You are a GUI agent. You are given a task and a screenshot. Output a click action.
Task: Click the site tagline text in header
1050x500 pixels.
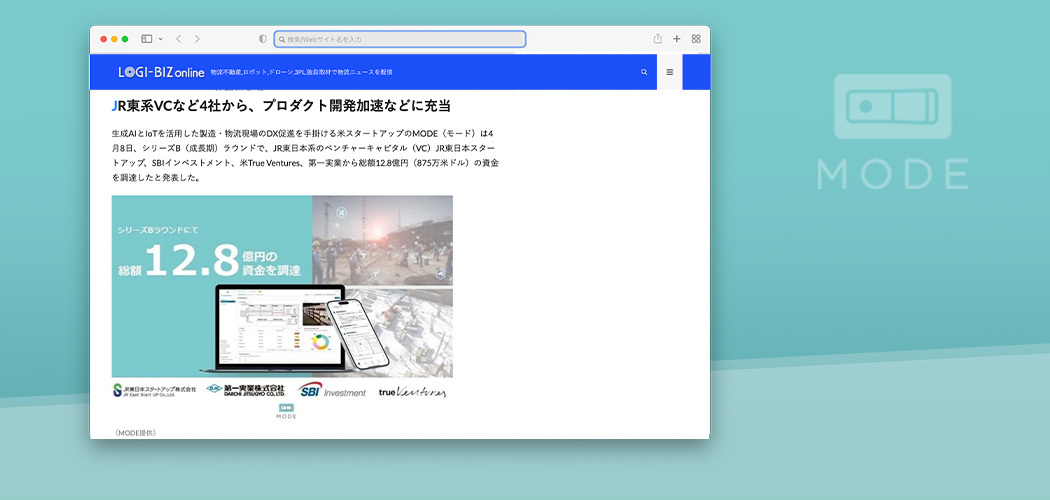(301, 72)
